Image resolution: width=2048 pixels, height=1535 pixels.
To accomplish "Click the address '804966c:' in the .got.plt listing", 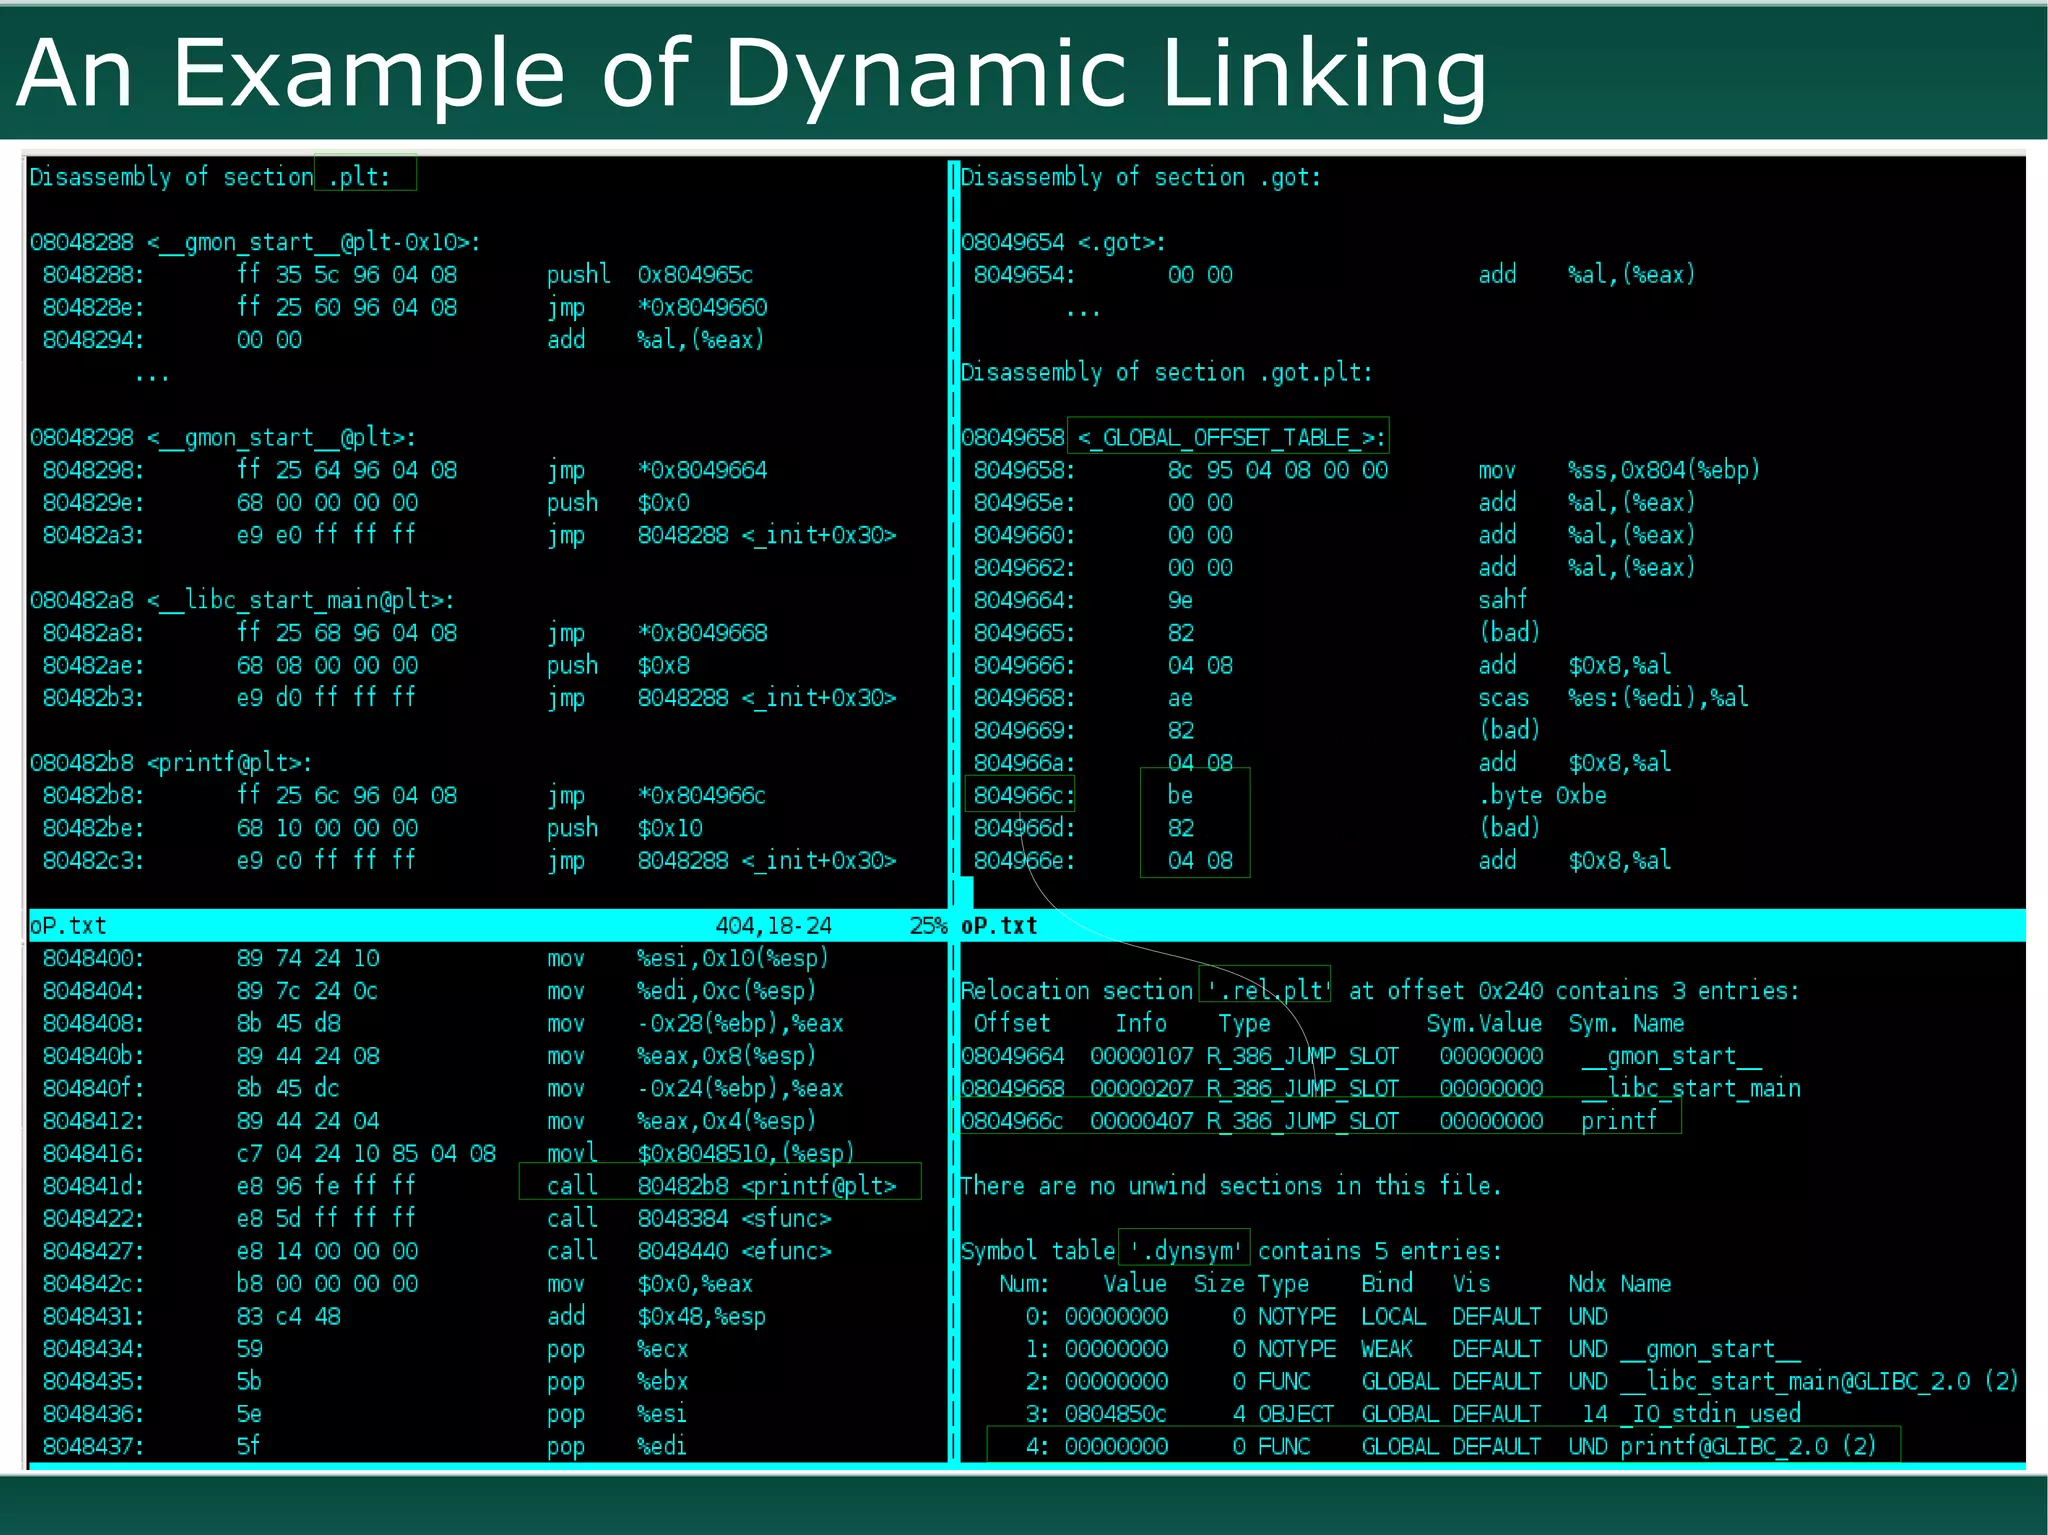I will click(x=1024, y=795).
